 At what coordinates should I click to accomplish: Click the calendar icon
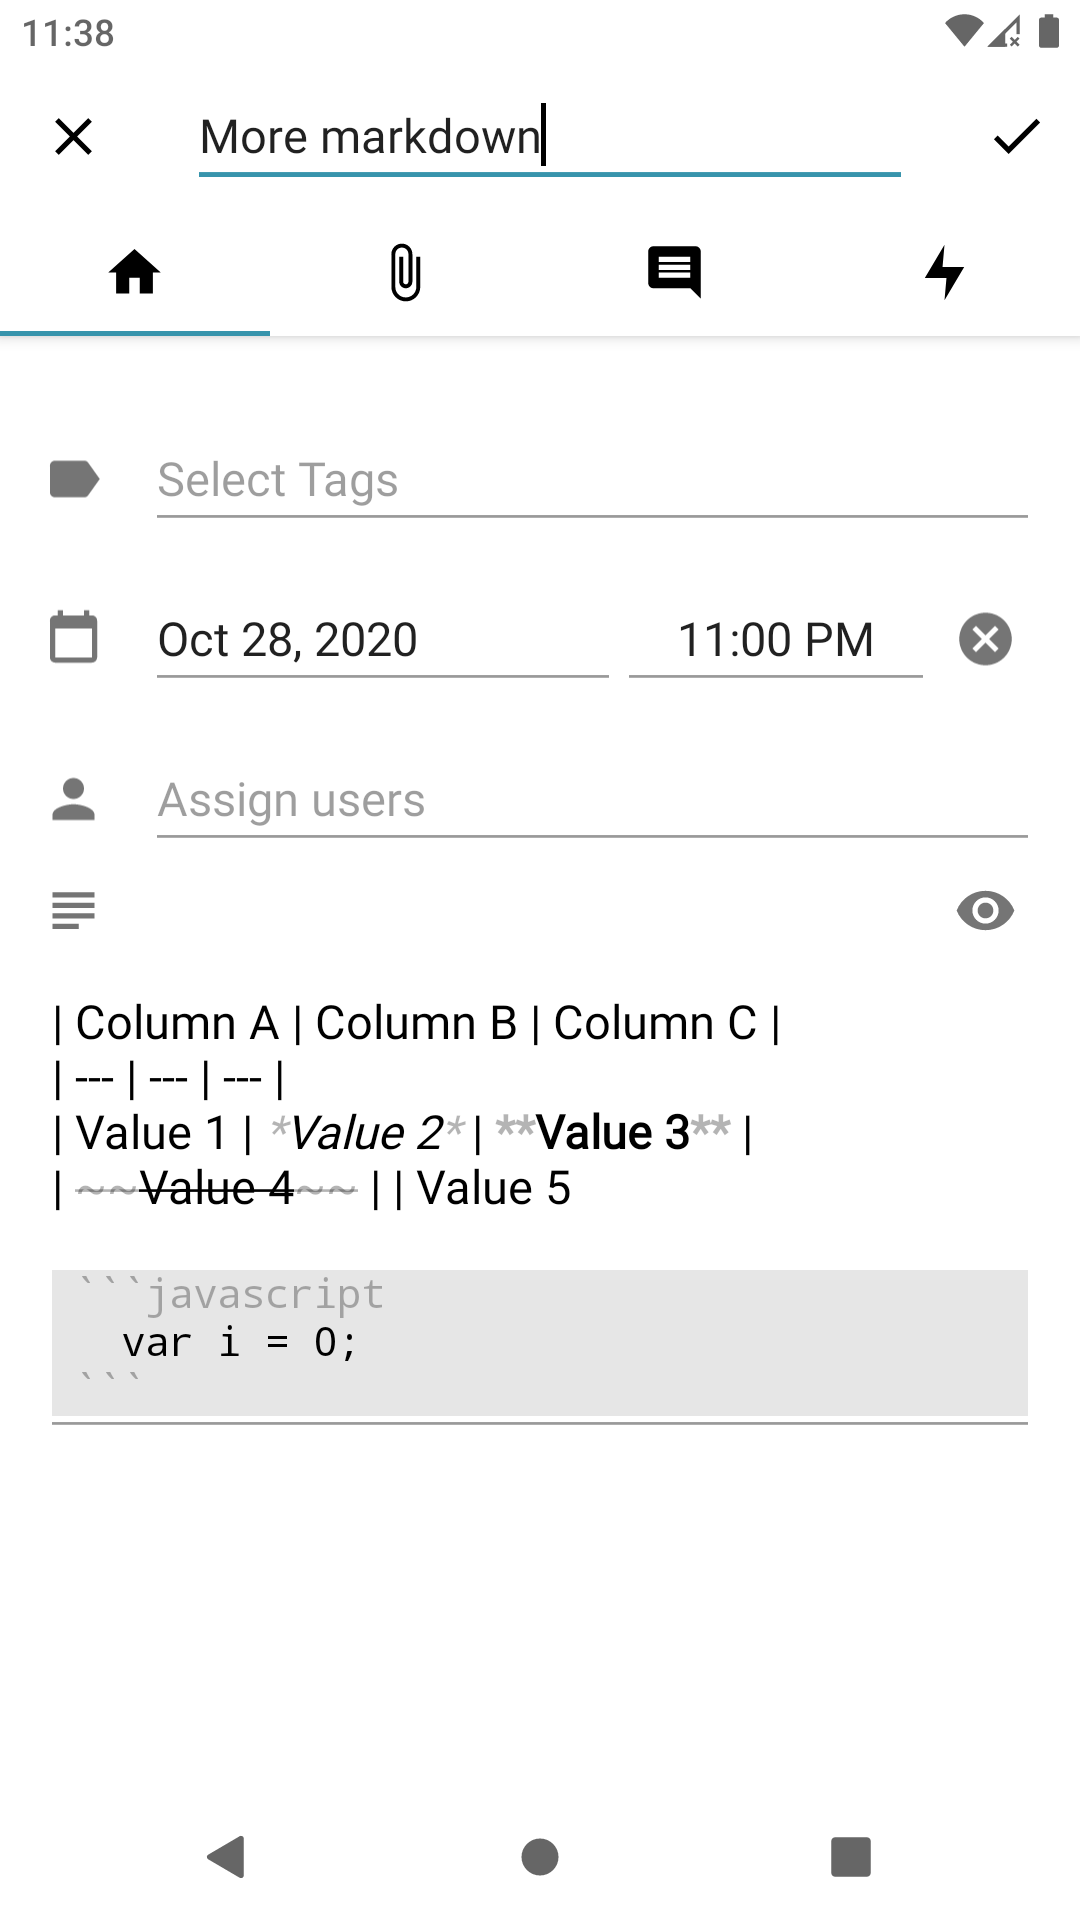click(x=74, y=637)
